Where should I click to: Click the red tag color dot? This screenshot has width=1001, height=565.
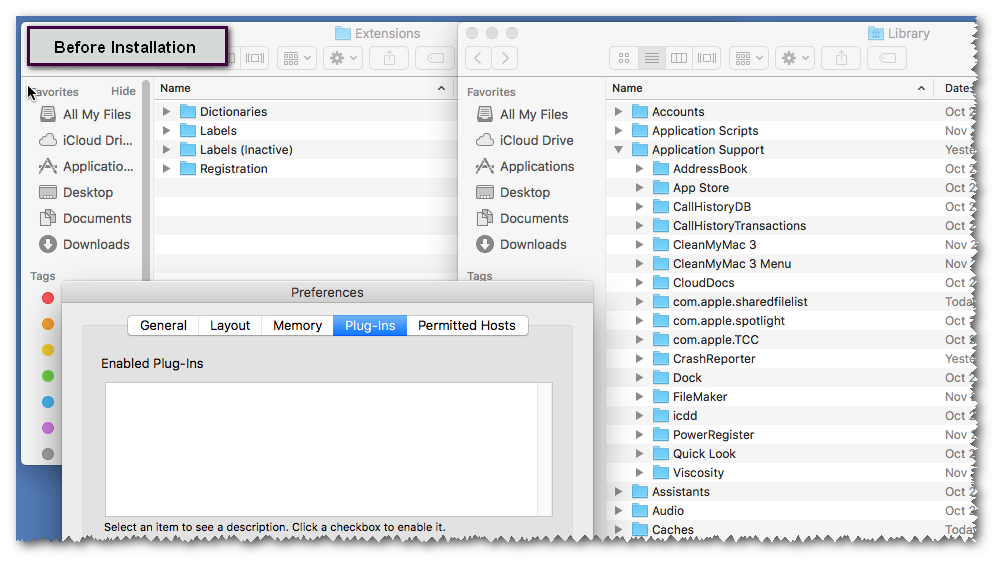coord(48,298)
